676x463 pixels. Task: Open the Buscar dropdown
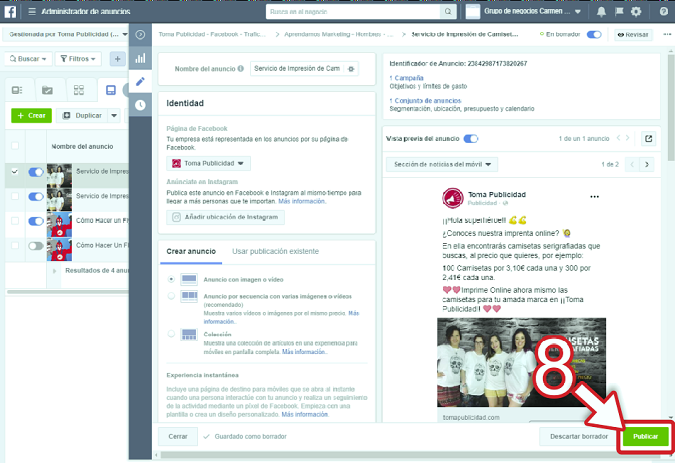[28, 59]
